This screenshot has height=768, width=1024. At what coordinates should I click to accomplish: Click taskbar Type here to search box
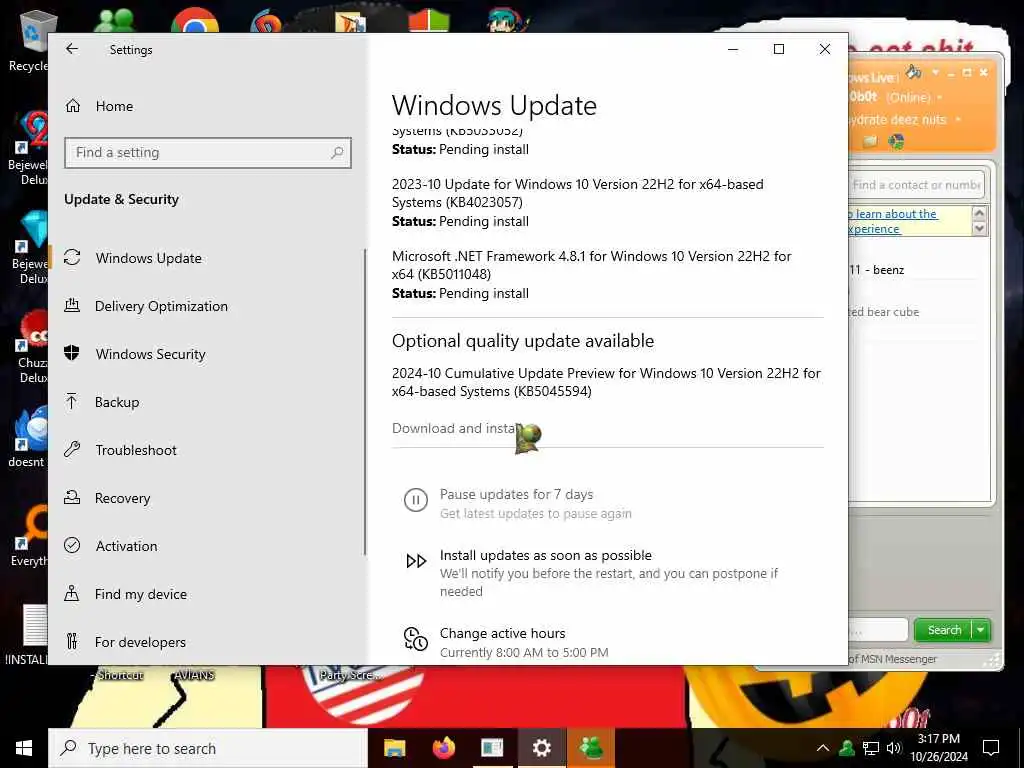(x=208, y=748)
